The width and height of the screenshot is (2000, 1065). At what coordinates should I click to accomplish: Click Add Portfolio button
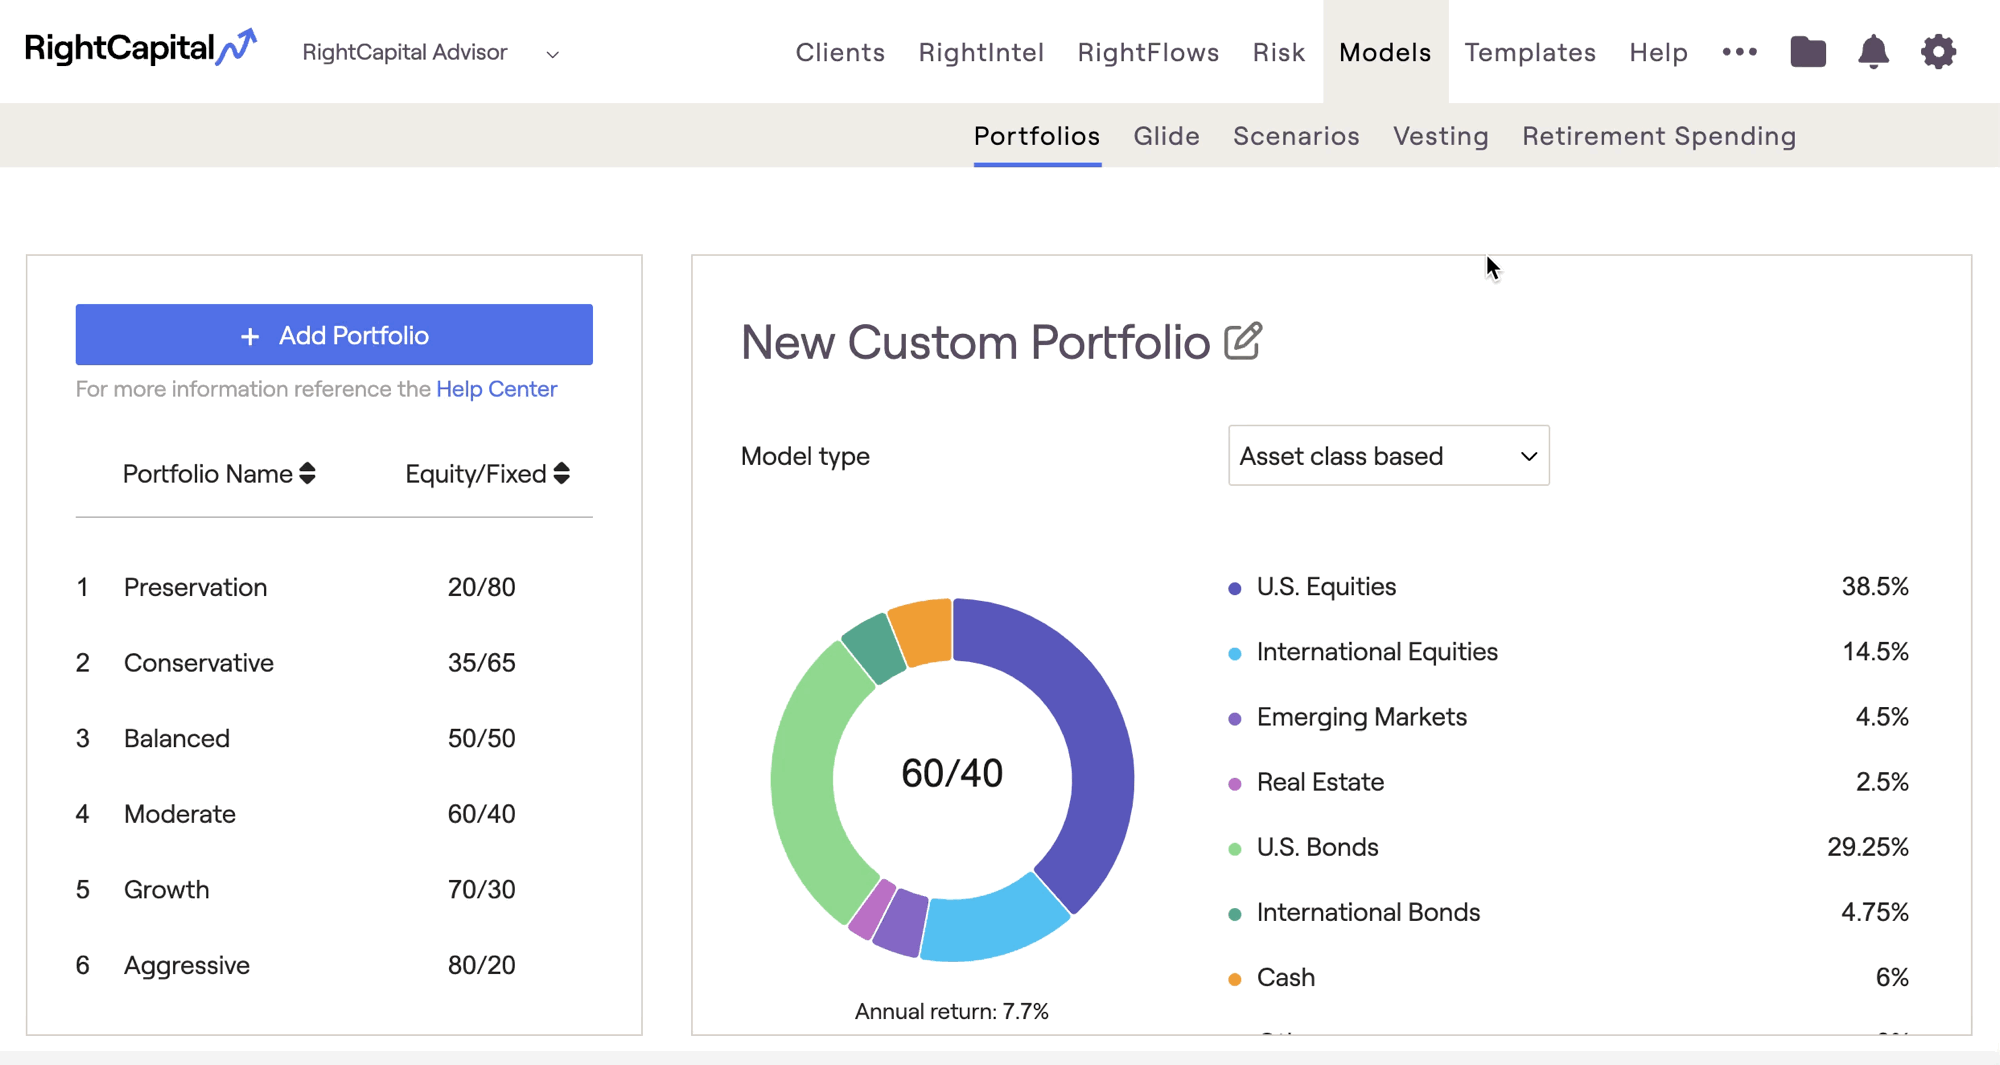334,335
